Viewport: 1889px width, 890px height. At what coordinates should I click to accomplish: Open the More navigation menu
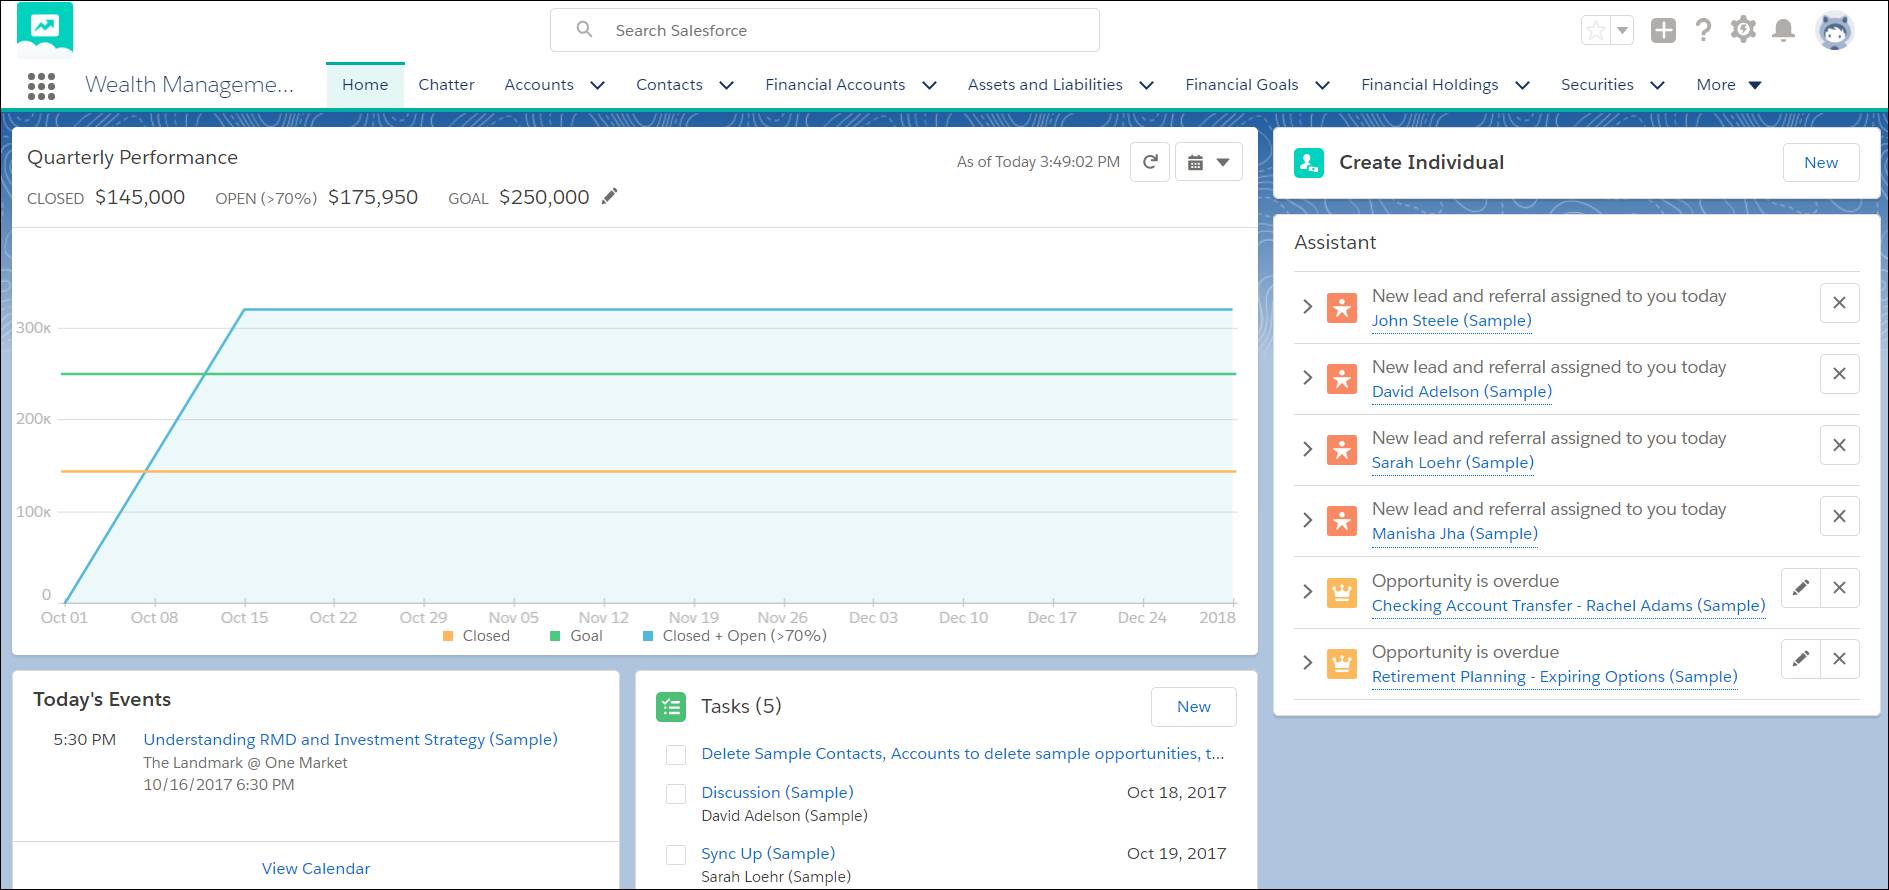click(x=1728, y=85)
